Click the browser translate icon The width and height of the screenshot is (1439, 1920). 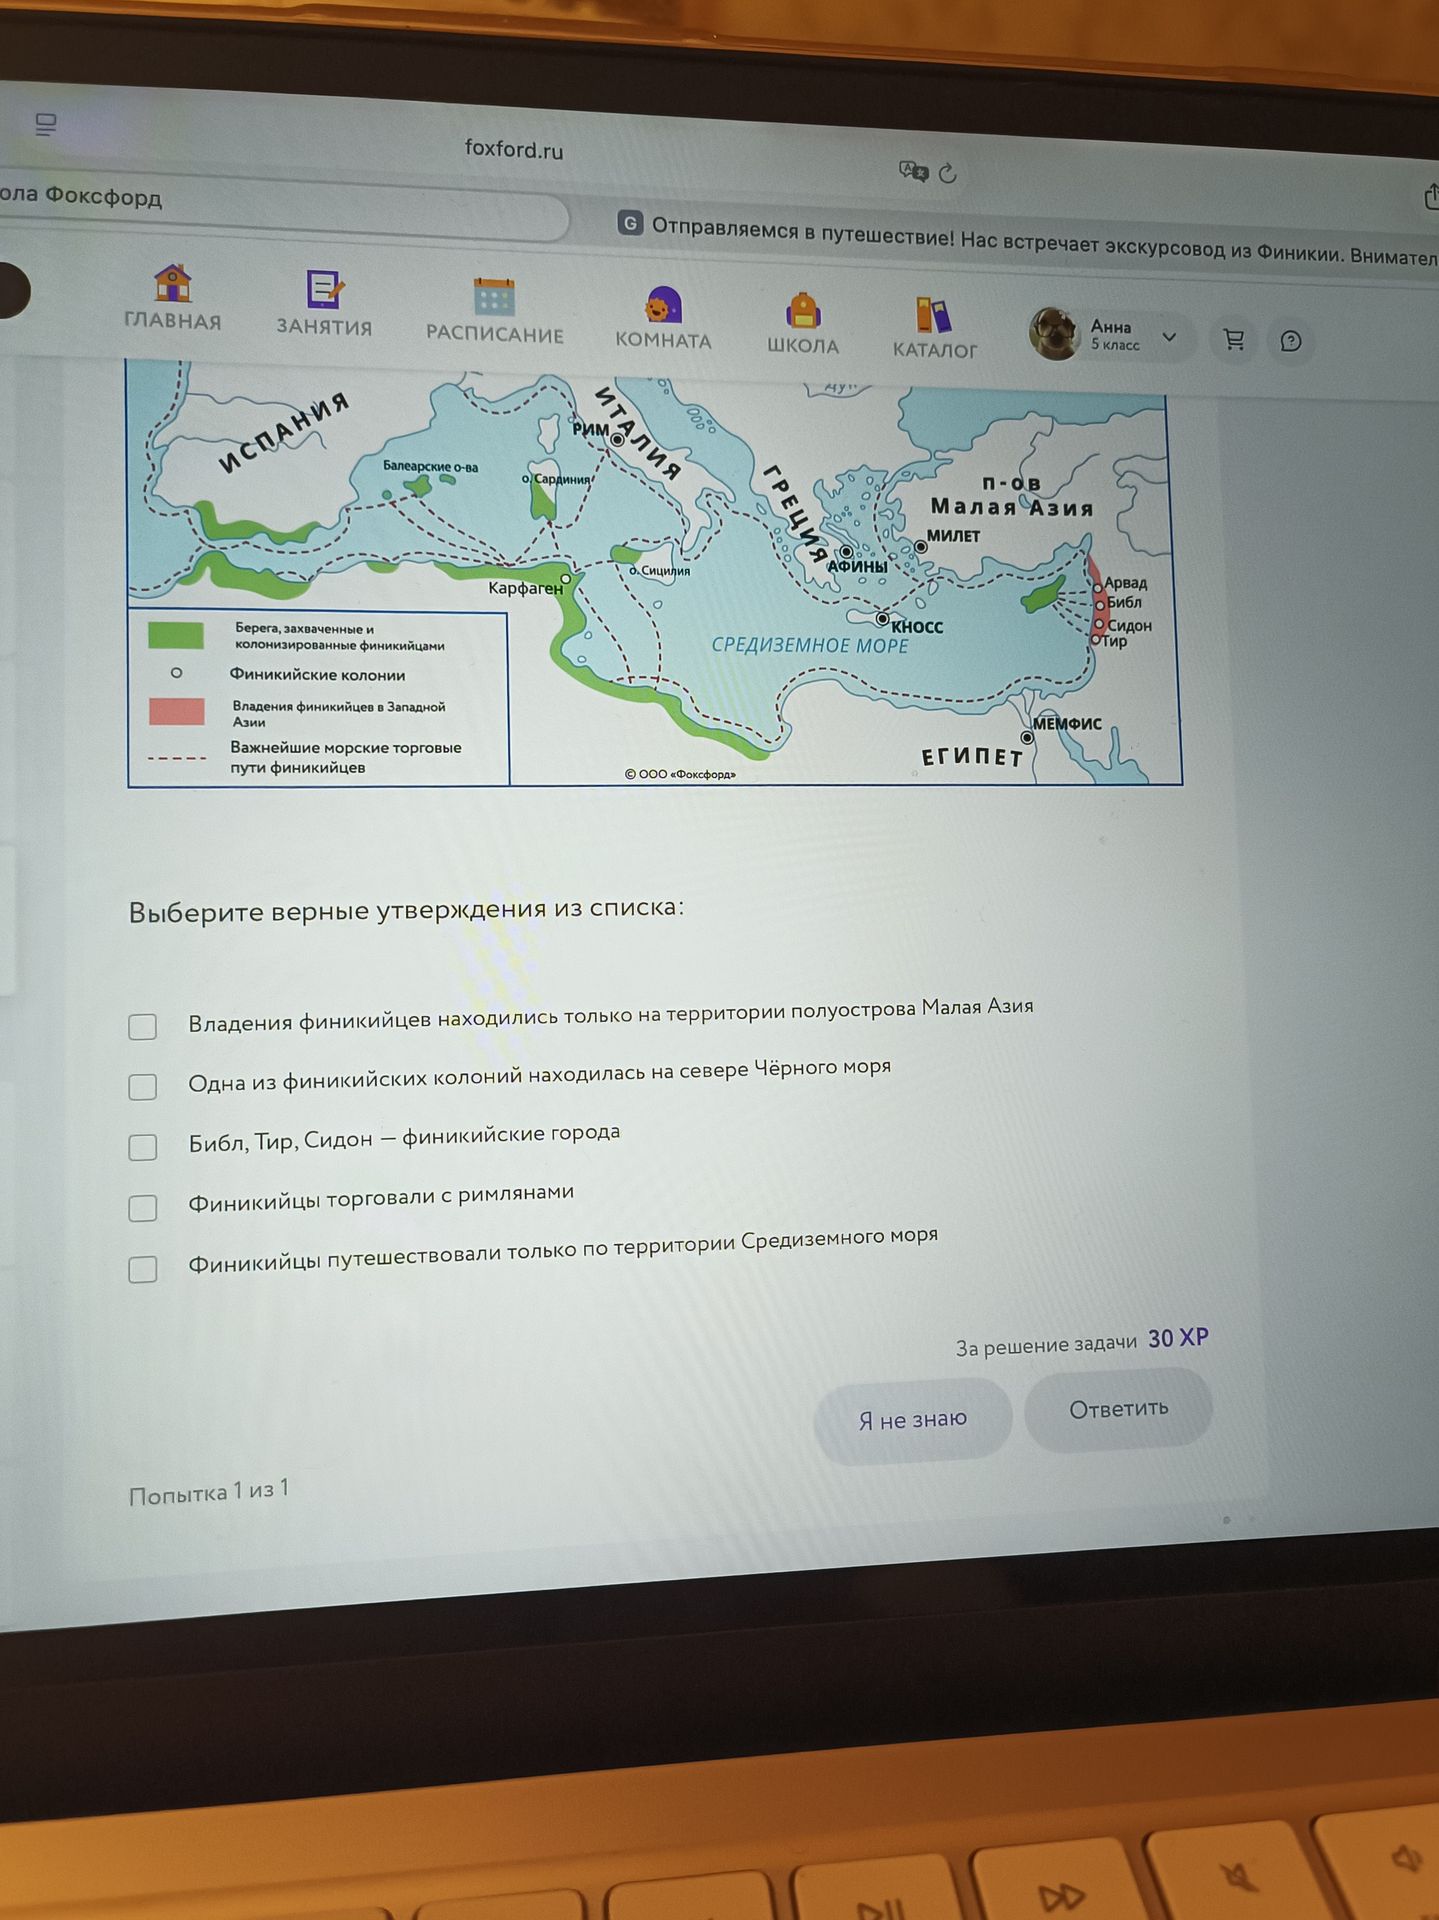(x=913, y=171)
